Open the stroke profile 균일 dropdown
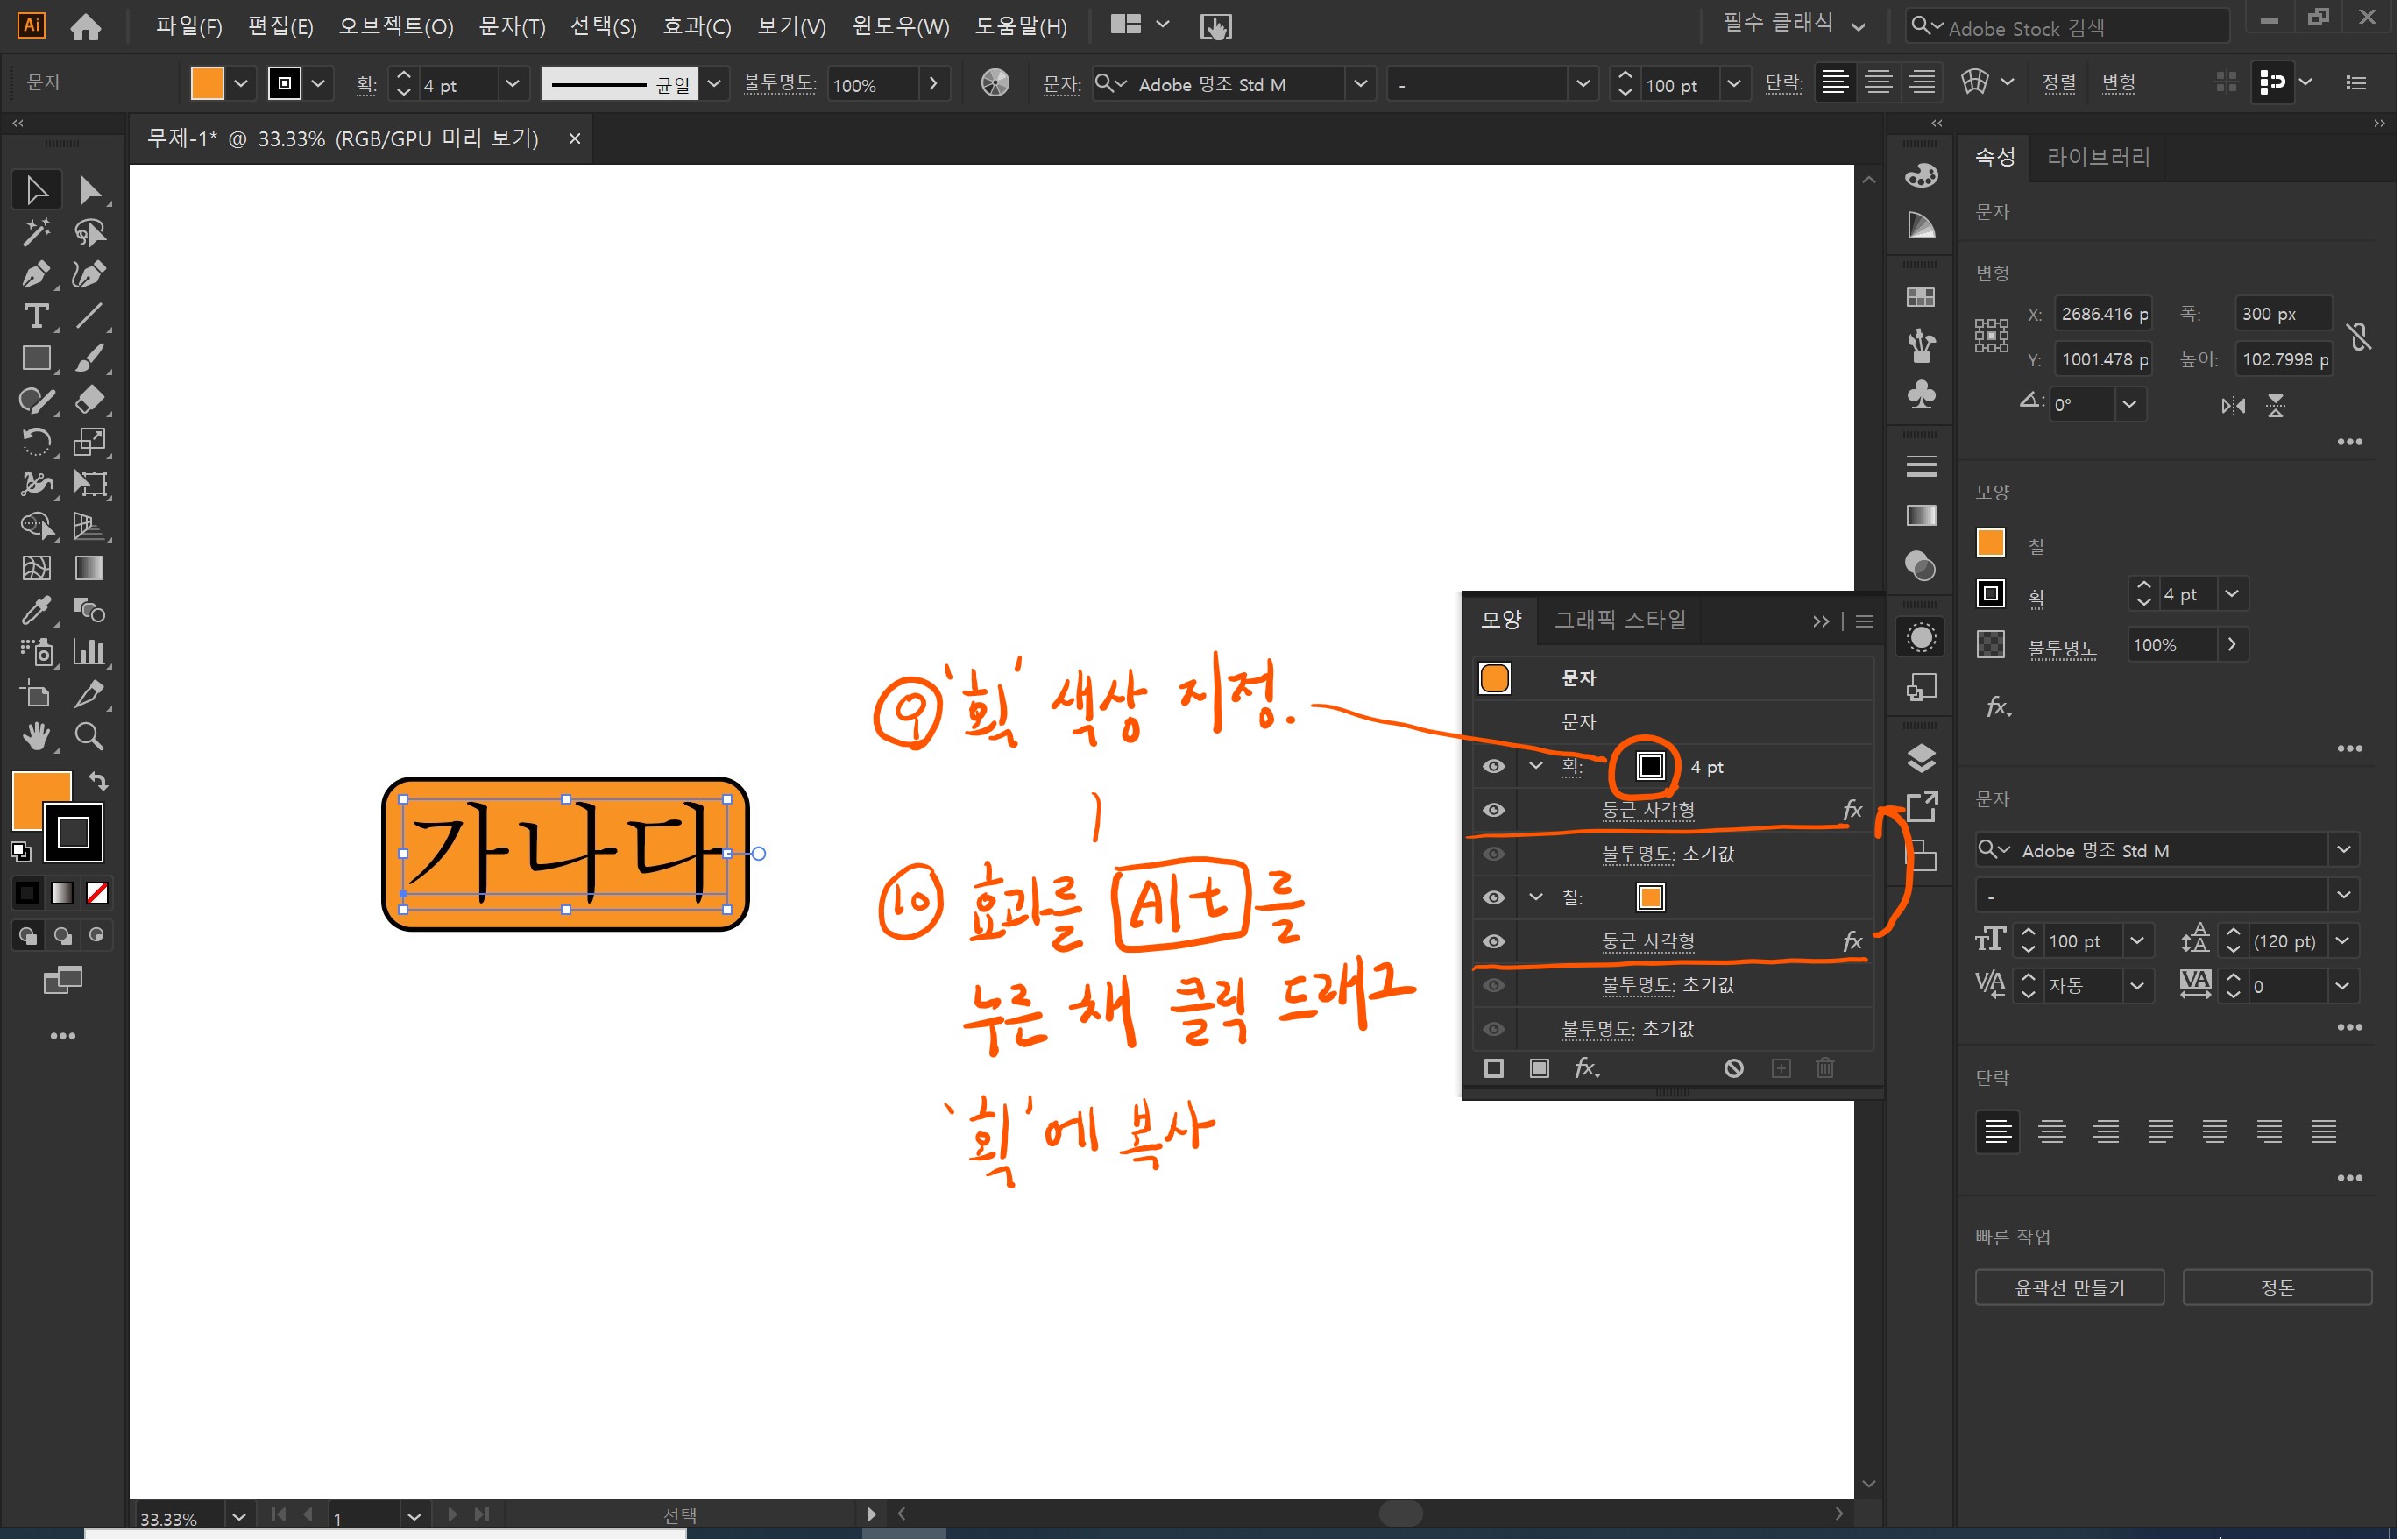2408x1539 pixels. pos(714,84)
